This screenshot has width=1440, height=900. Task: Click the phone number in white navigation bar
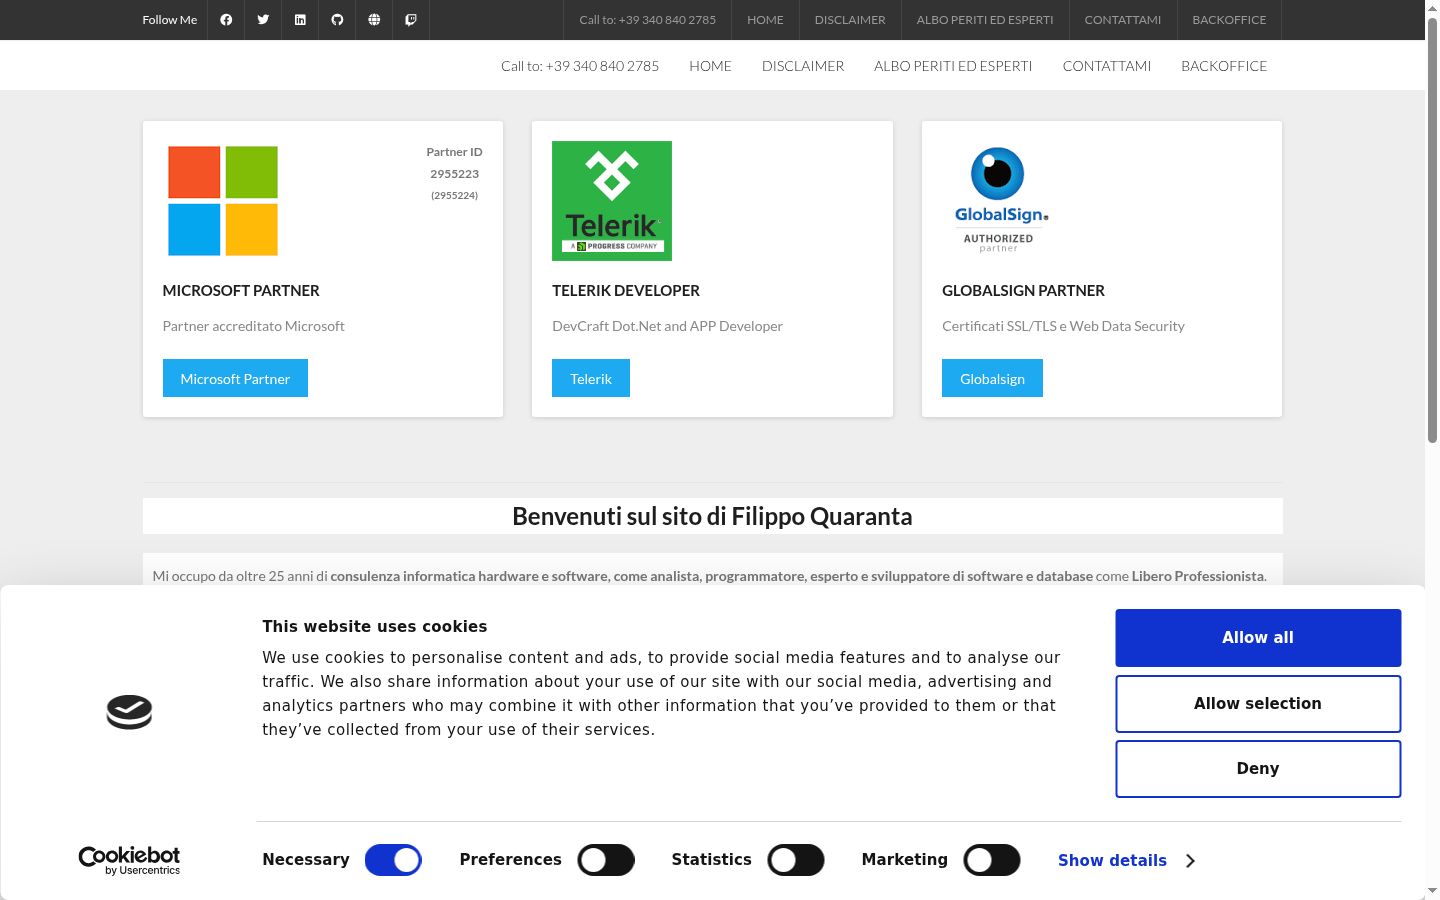point(580,66)
